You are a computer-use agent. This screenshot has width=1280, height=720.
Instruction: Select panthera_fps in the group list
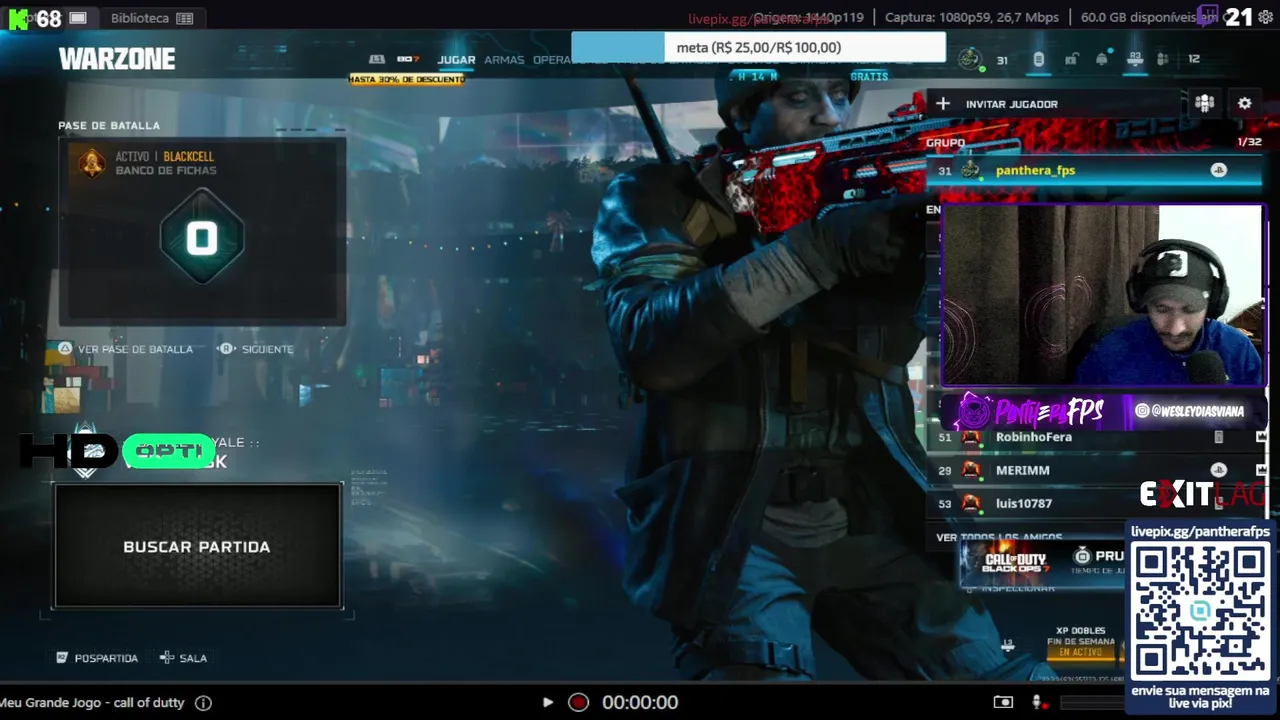1095,170
